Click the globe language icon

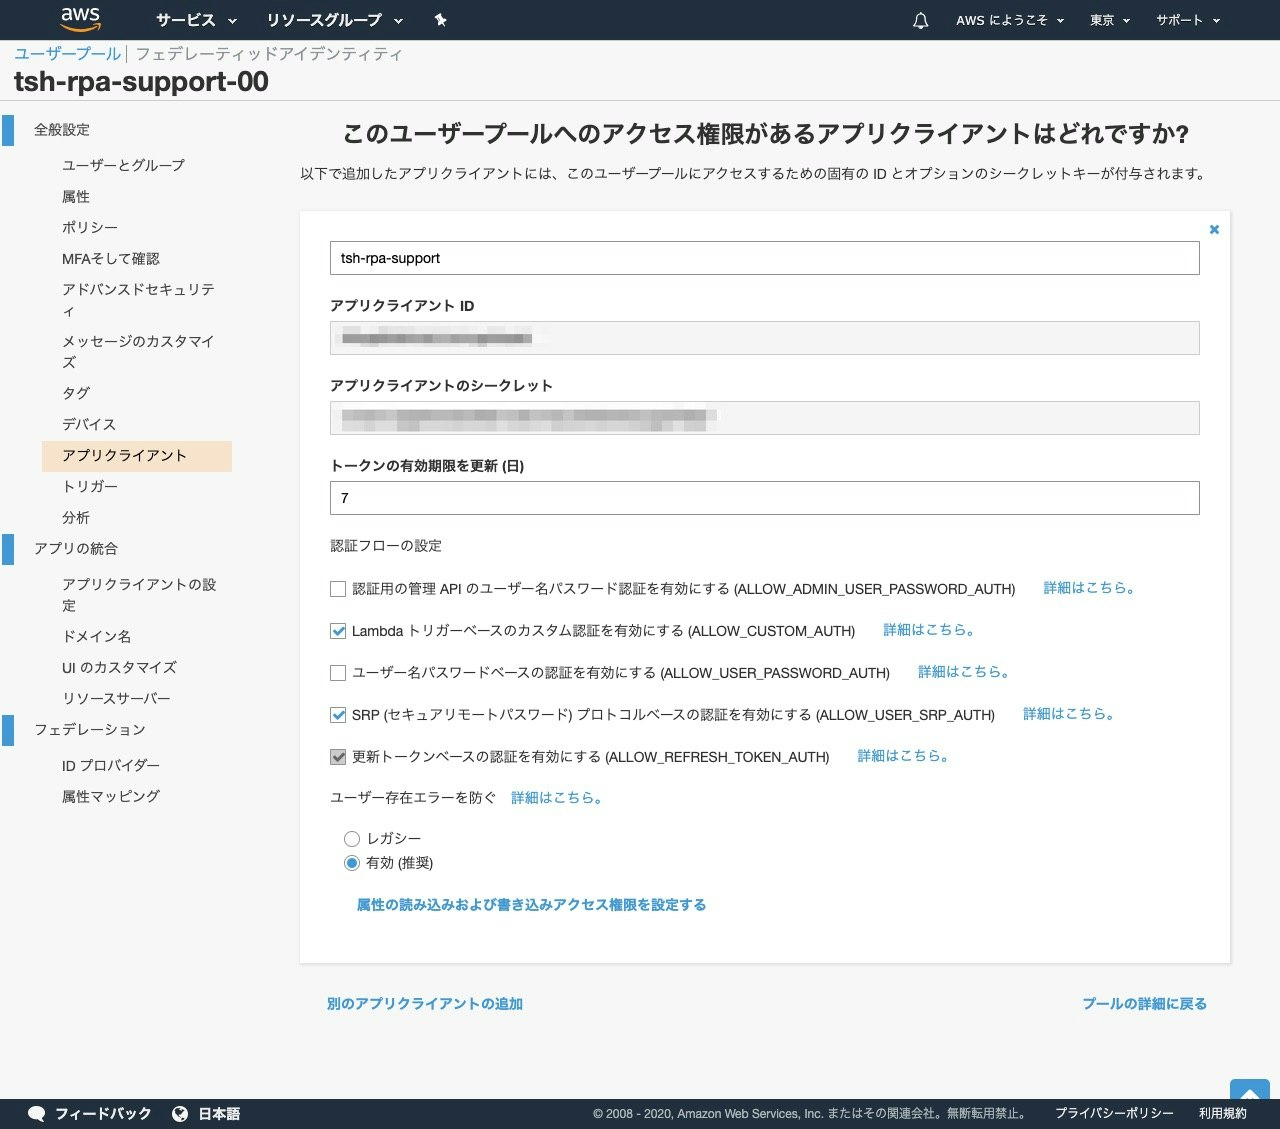pos(180,1113)
